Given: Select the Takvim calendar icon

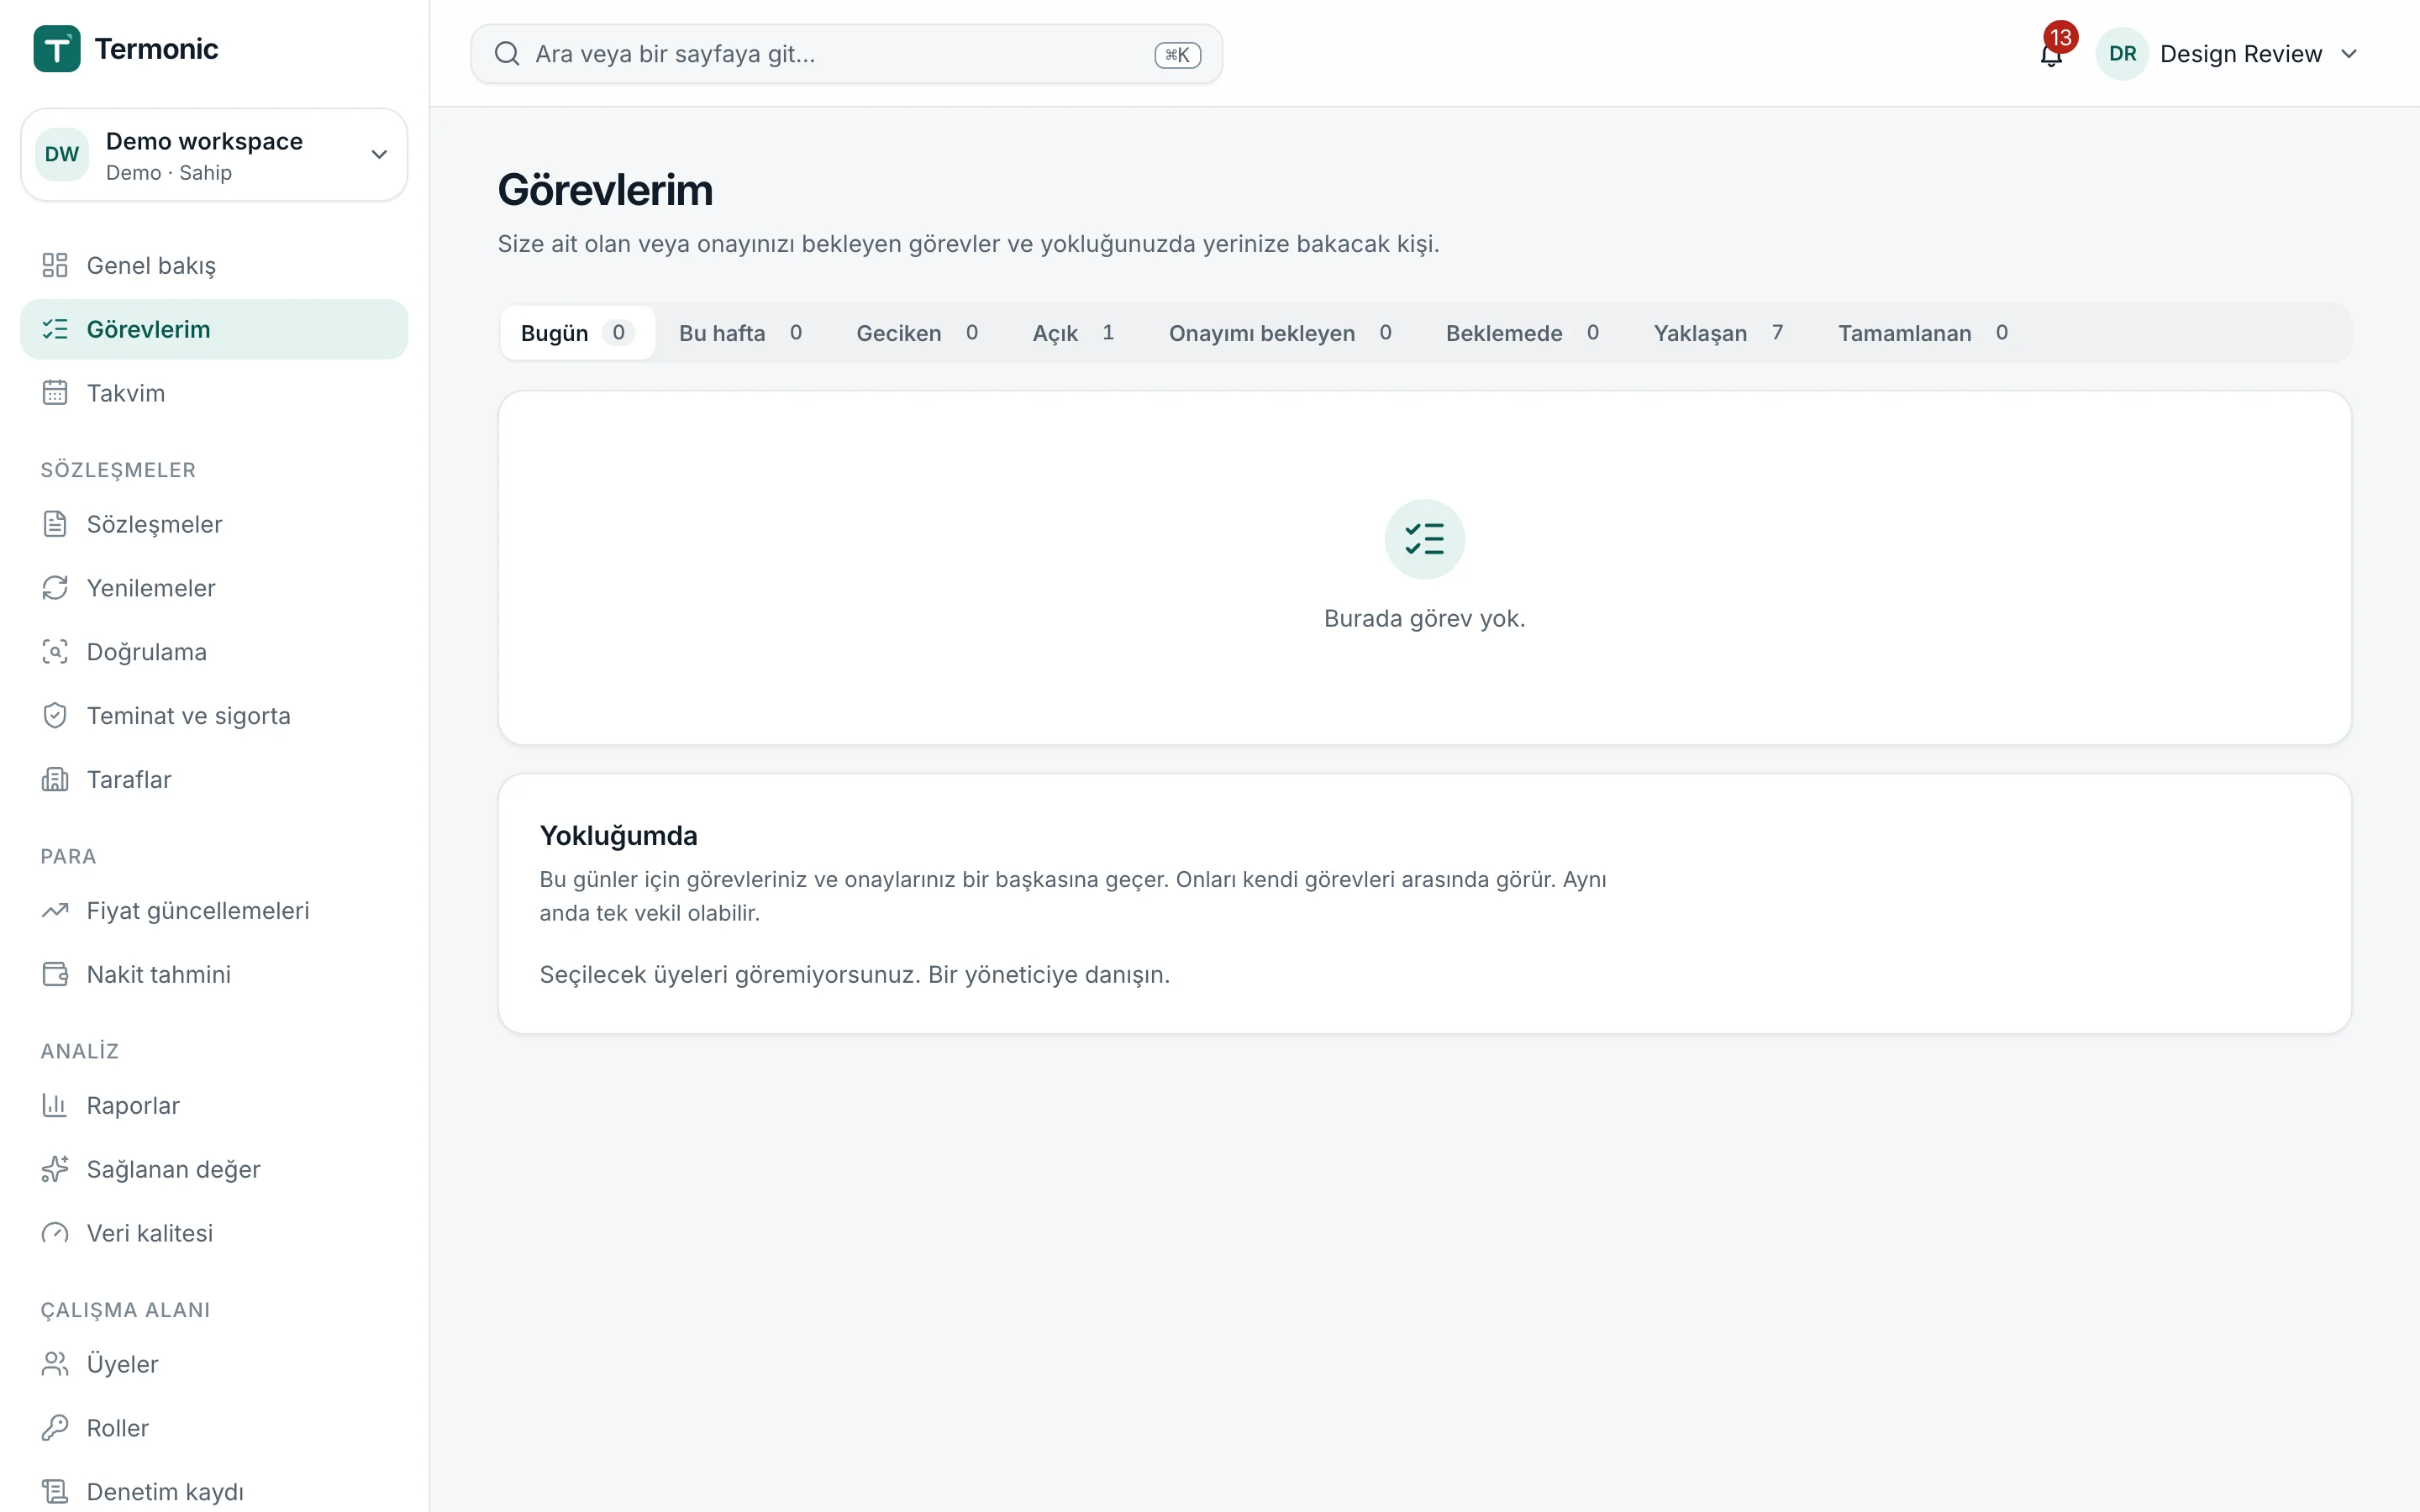Looking at the screenshot, I should (55, 393).
